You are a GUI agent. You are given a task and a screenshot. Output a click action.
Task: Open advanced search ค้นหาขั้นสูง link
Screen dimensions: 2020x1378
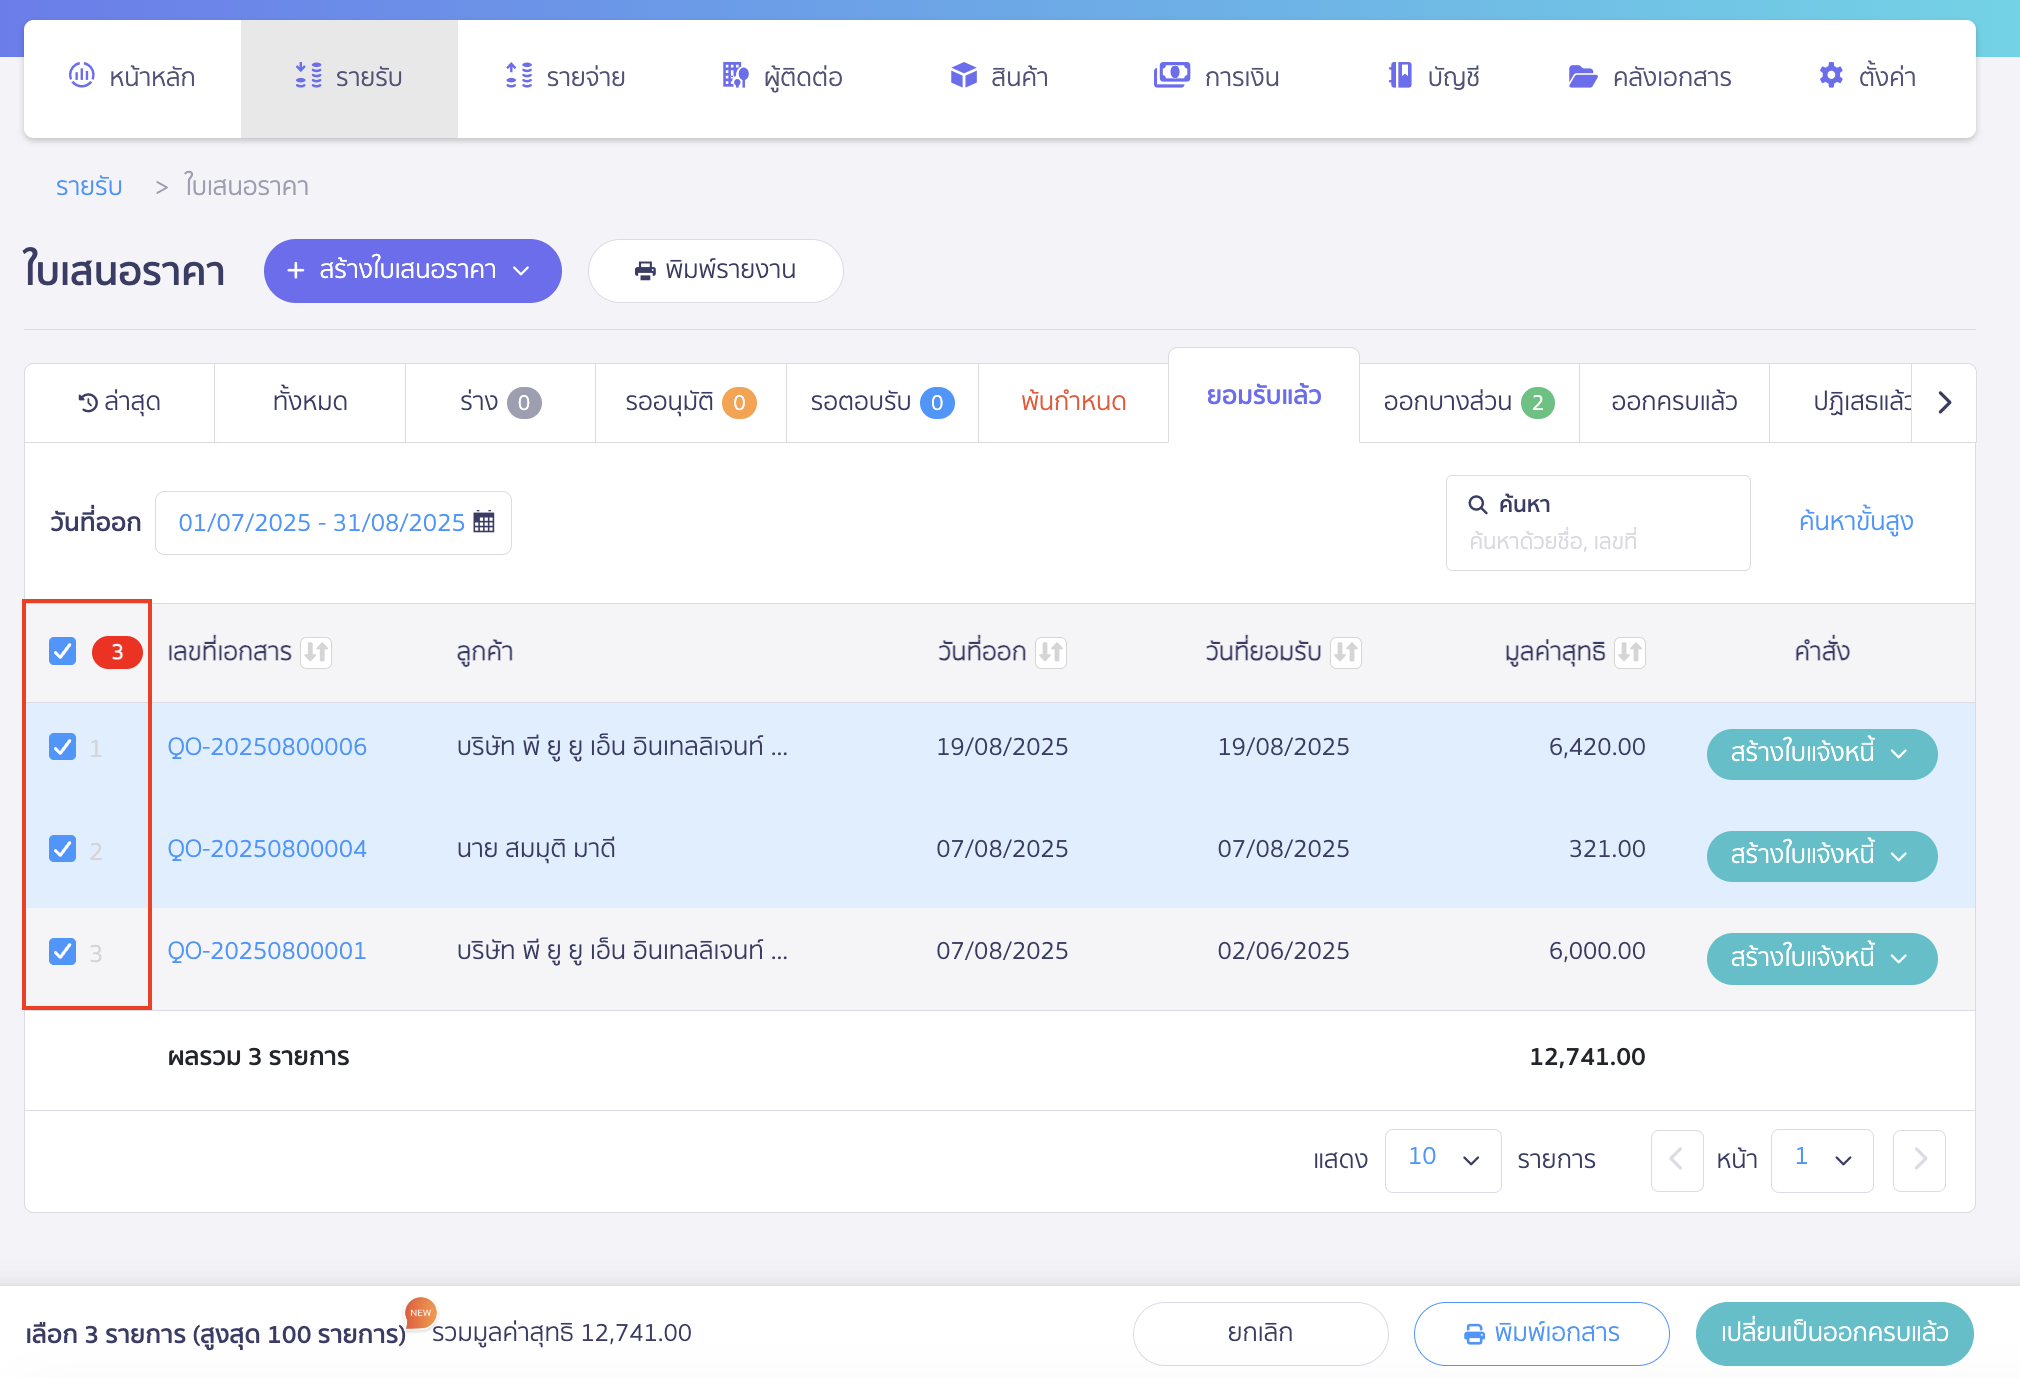(x=1855, y=522)
